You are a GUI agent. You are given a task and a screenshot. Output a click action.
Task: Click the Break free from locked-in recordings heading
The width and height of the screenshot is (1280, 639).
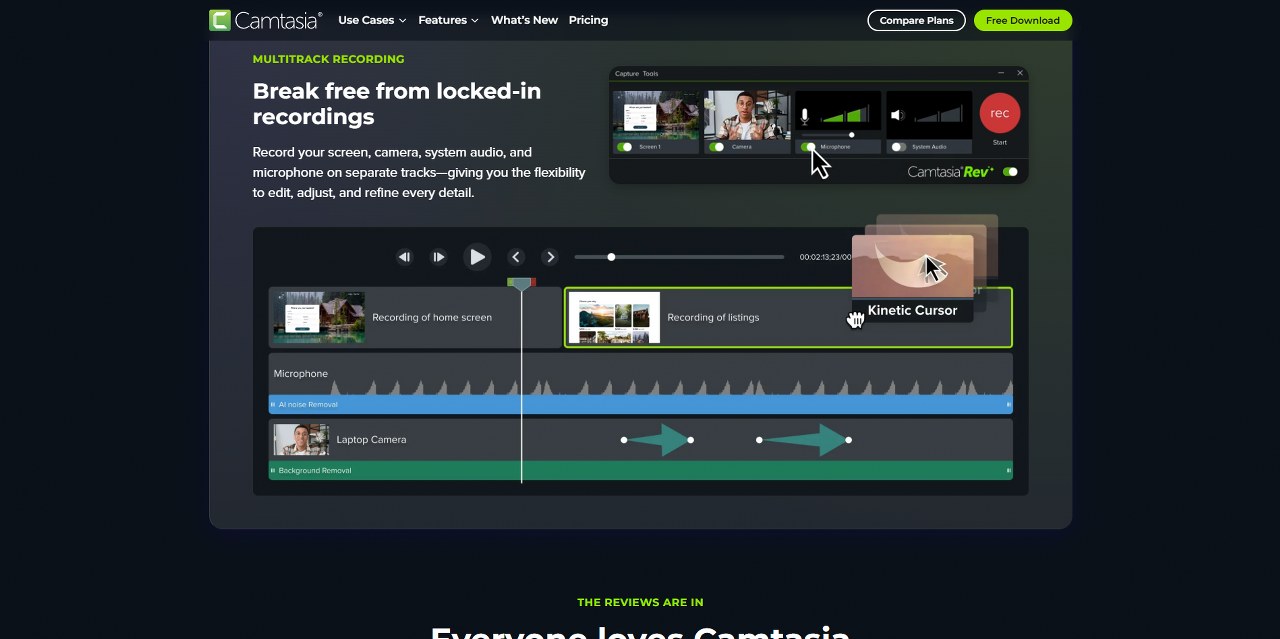(397, 104)
